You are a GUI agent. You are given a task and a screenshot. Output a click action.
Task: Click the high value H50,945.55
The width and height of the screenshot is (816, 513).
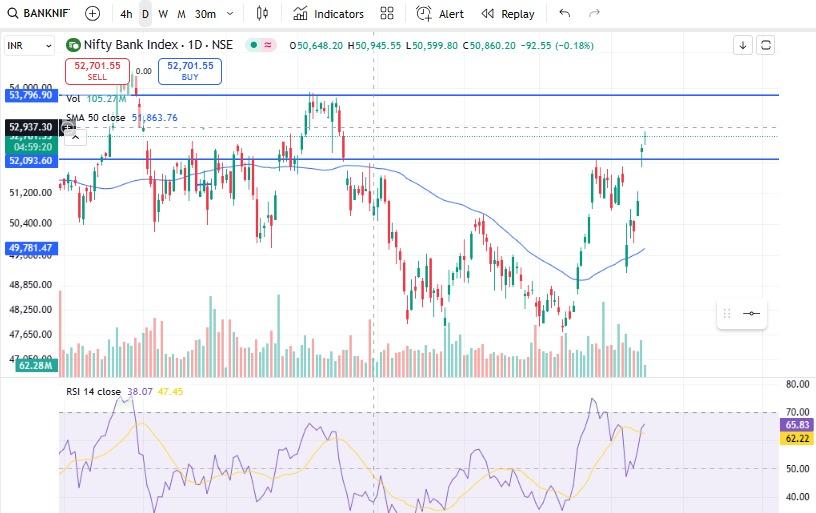click(375, 46)
